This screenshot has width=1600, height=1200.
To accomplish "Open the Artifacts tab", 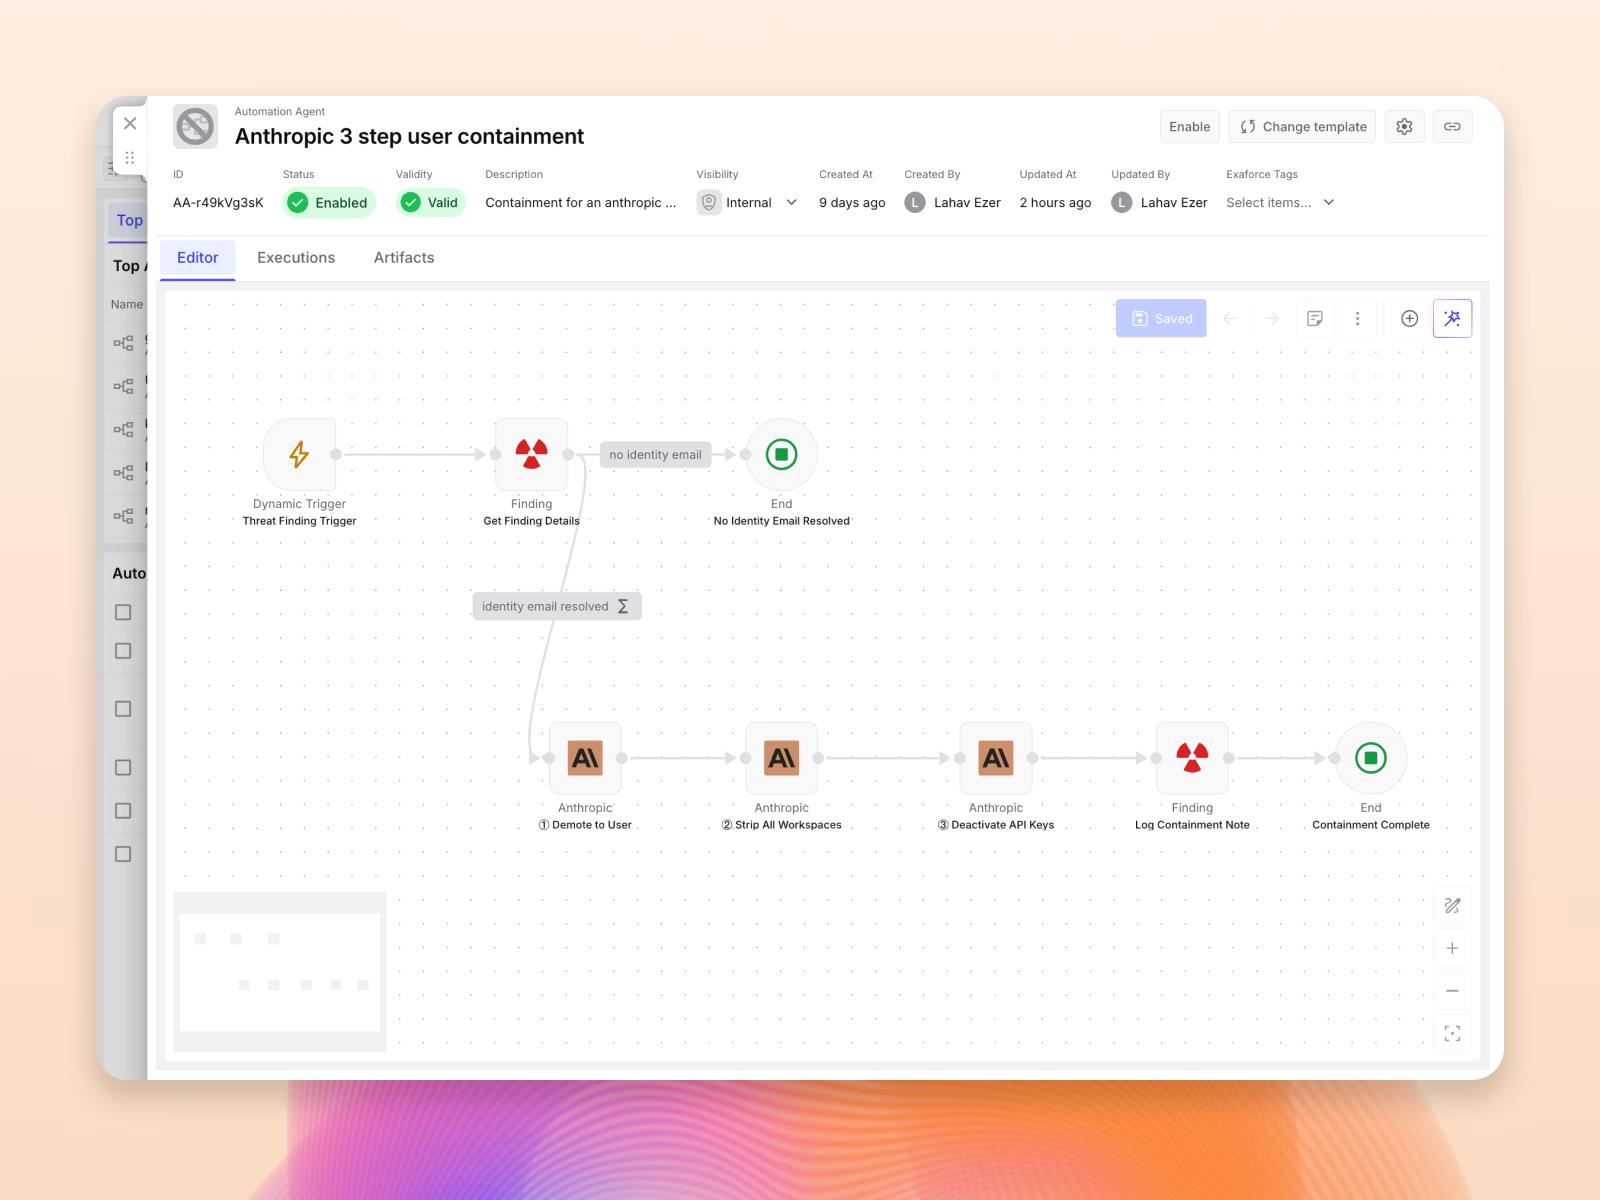I will (x=404, y=258).
